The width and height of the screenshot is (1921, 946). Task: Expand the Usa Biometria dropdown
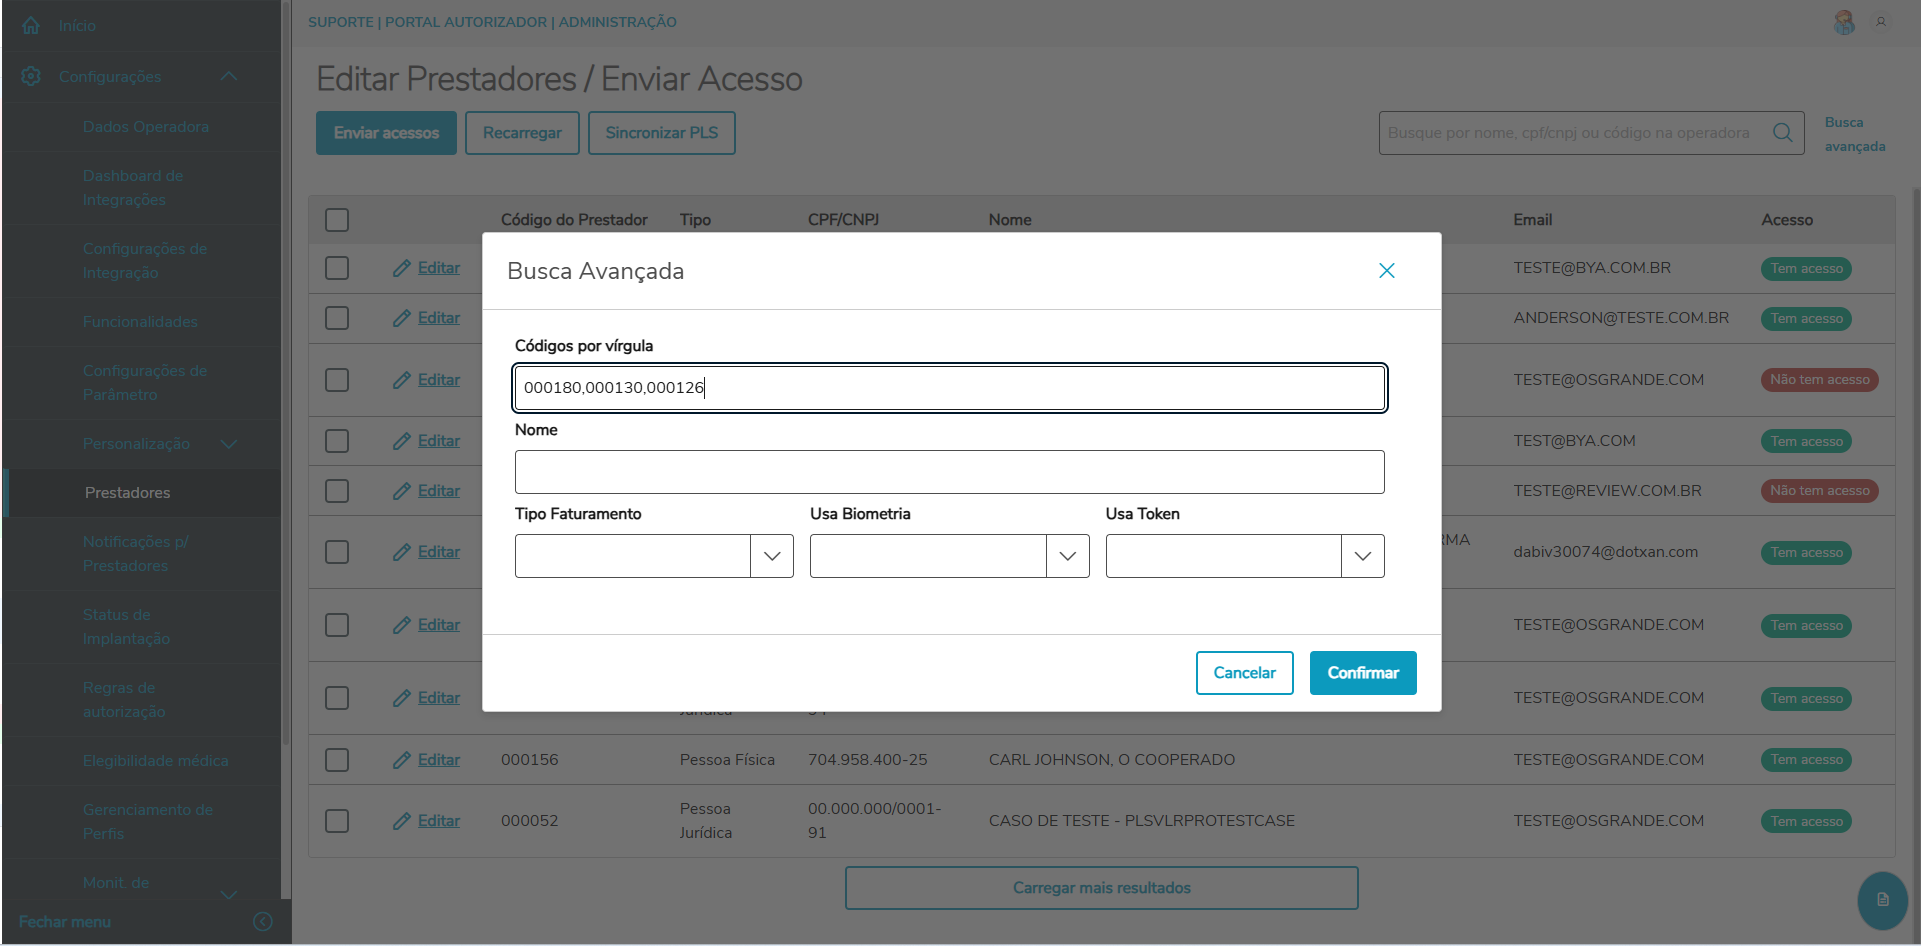pyautogui.click(x=1067, y=556)
